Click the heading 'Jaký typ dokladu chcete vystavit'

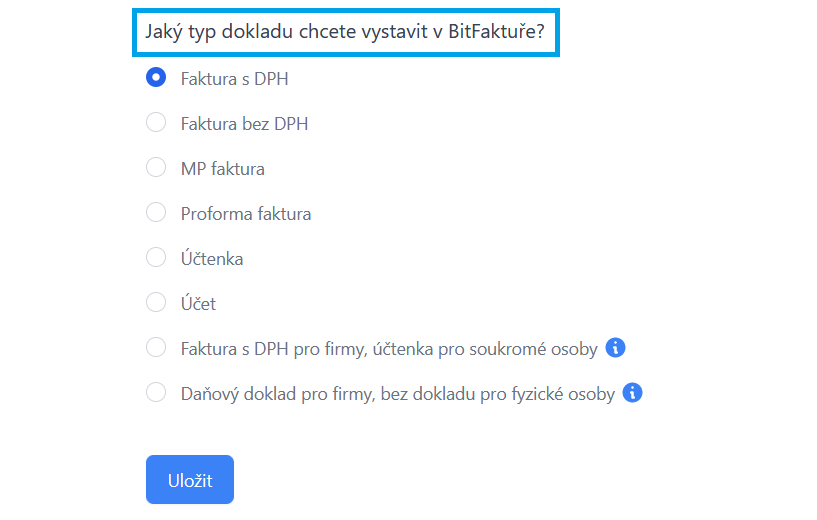pyautogui.click(x=345, y=31)
